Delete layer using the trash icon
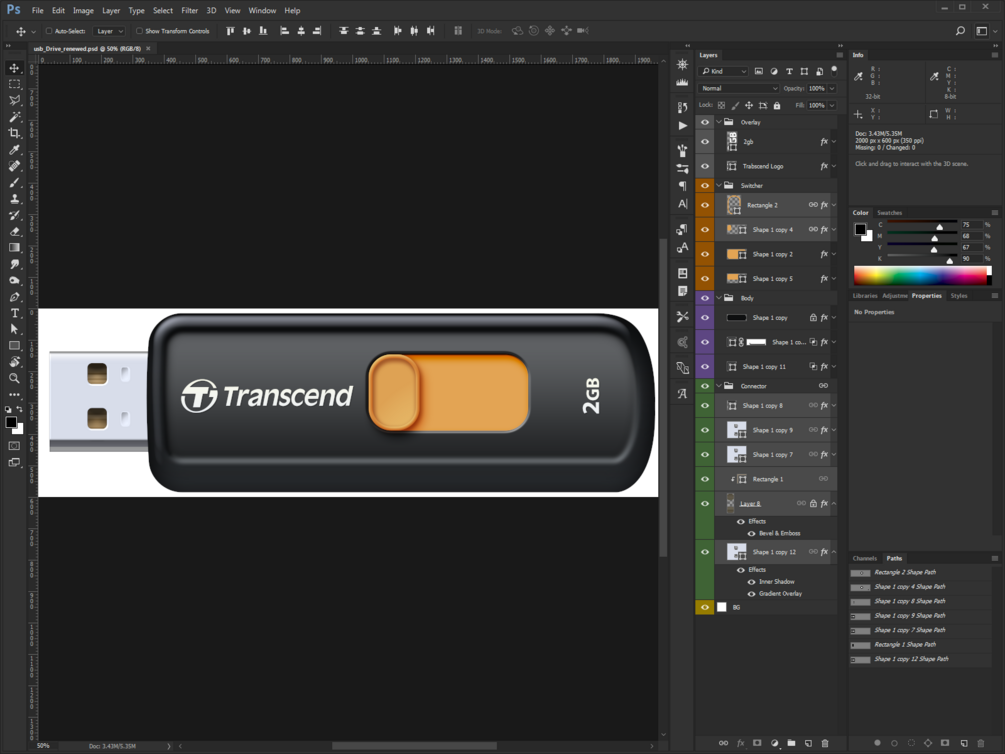Image resolution: width=1005 pixels, height=754 pixels. 825,743
